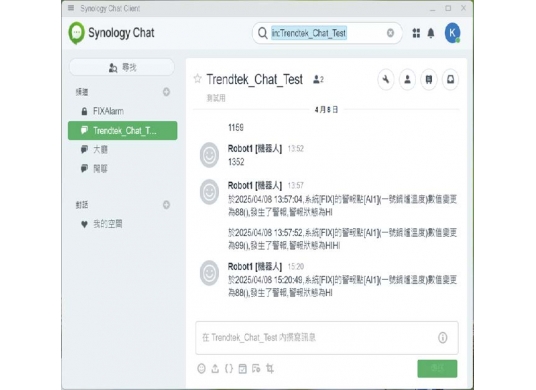Open the channel settings wrench icon
This screenshot has width=536, height=390.
coord(386,80)
